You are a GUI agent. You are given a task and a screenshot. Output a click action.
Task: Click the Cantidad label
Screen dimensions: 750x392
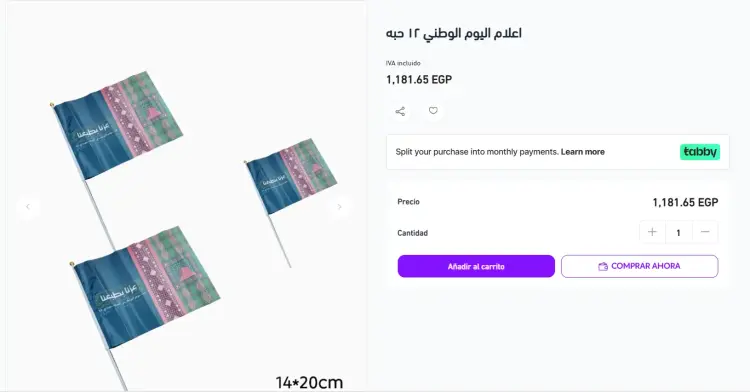[412, 233]
